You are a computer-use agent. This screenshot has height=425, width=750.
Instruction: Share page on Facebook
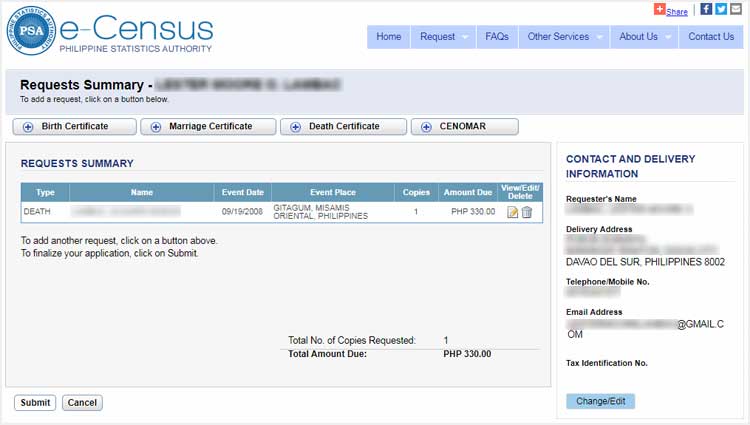pos(706,9)
